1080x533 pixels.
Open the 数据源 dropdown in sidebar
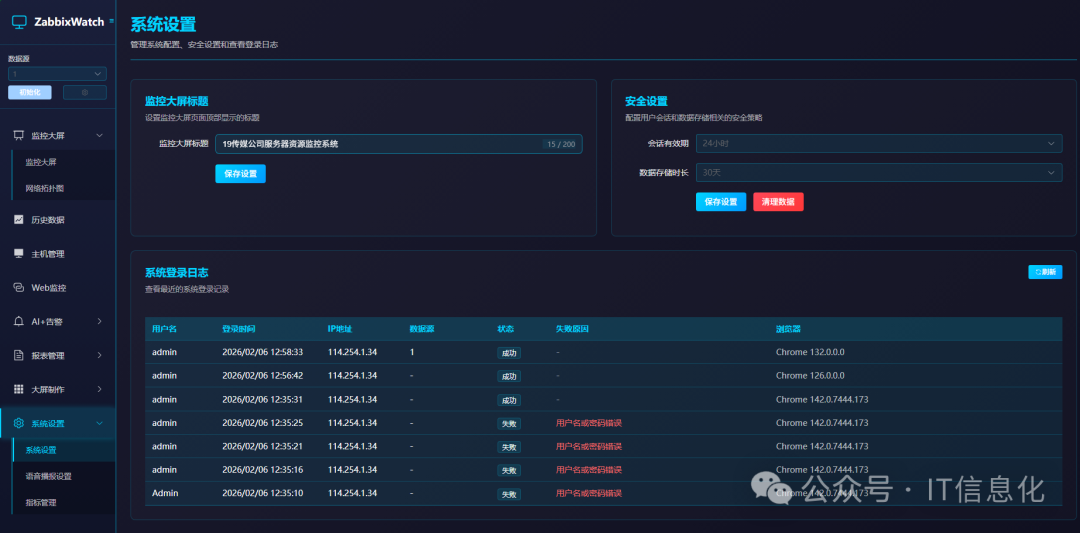[x=57, y=74]
